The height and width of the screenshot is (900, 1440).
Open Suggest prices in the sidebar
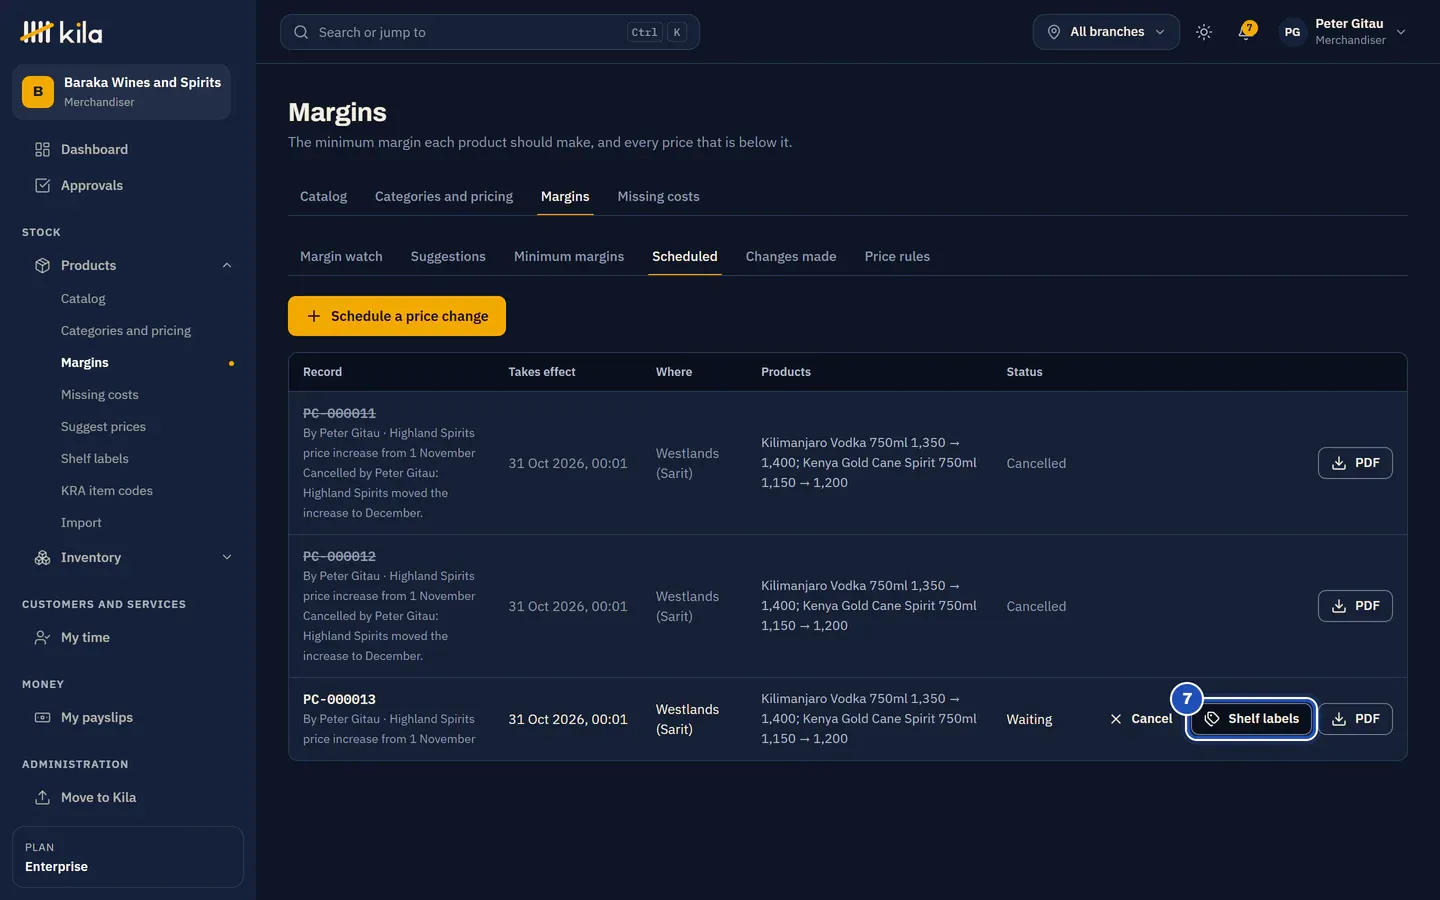click(103, 427)
